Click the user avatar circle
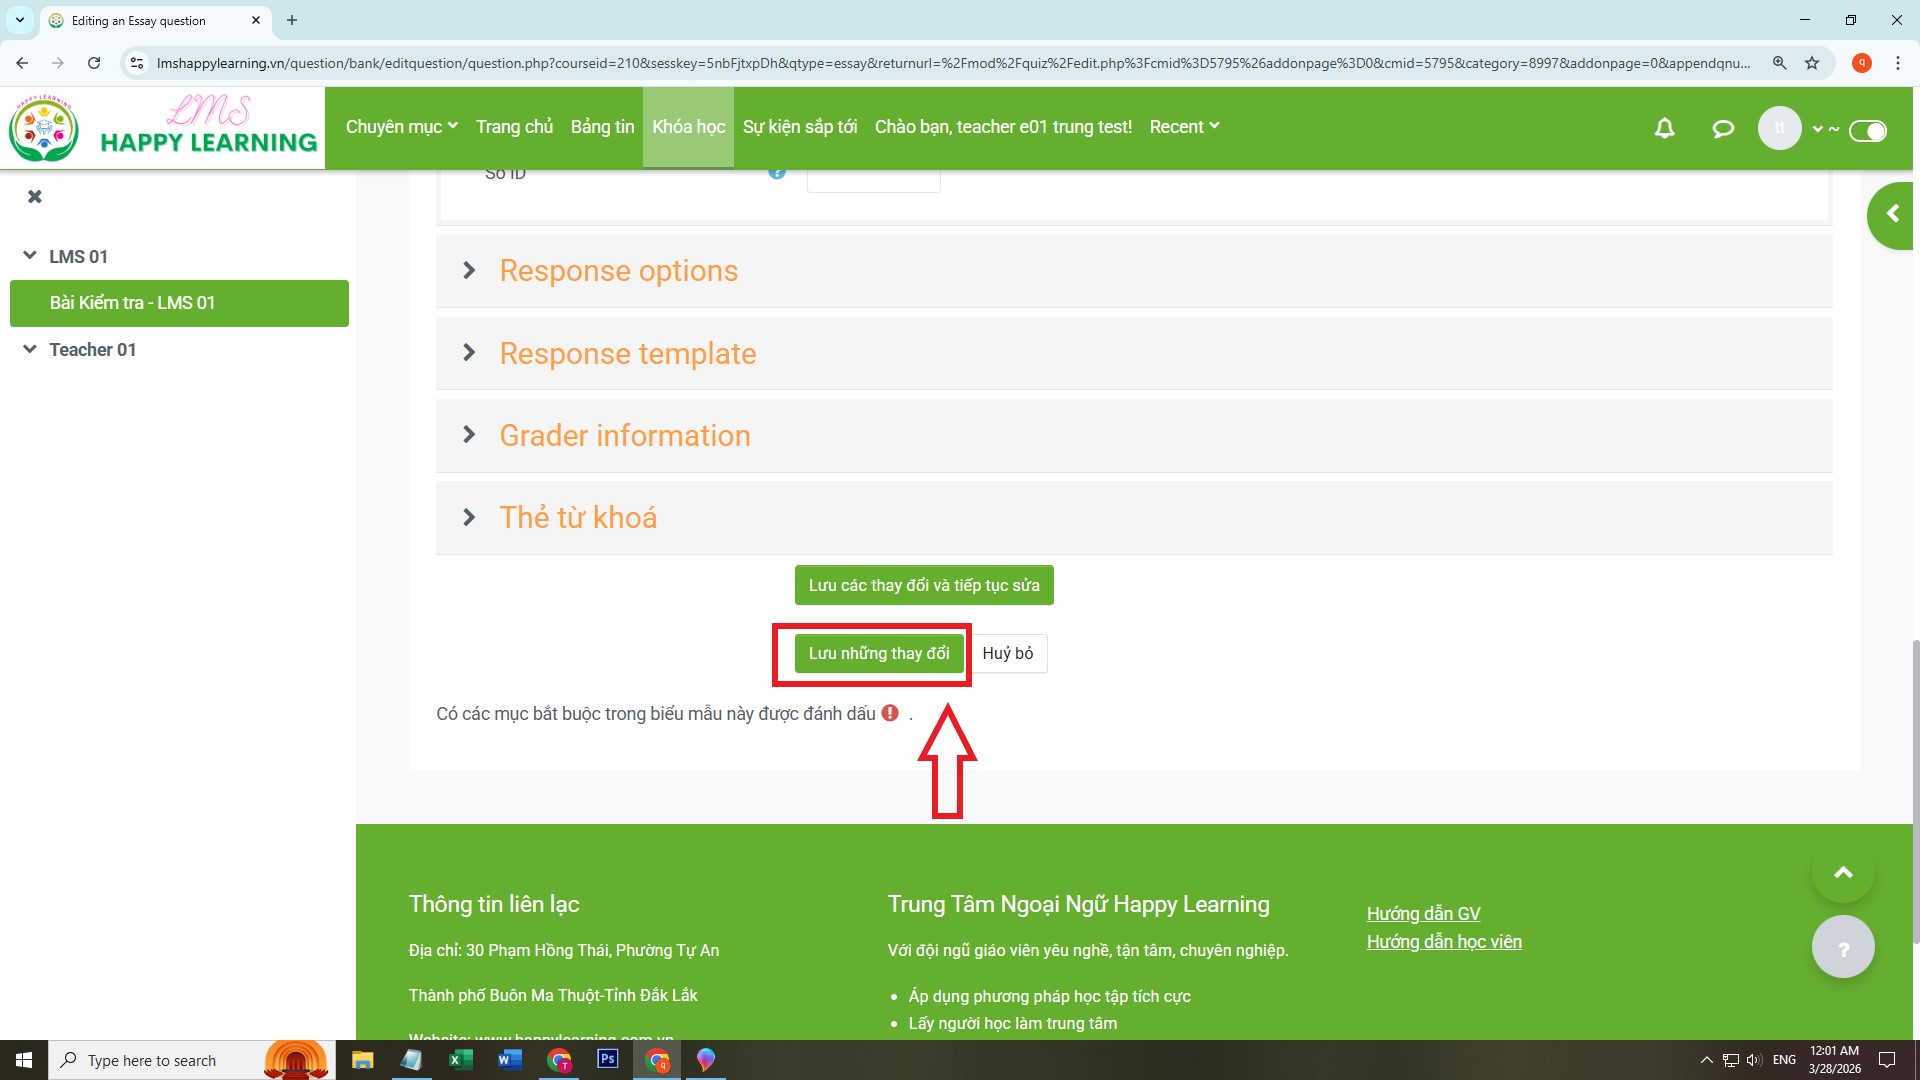The width and height of the screenshot is (1920, 1080). [x=1779, y=128]
